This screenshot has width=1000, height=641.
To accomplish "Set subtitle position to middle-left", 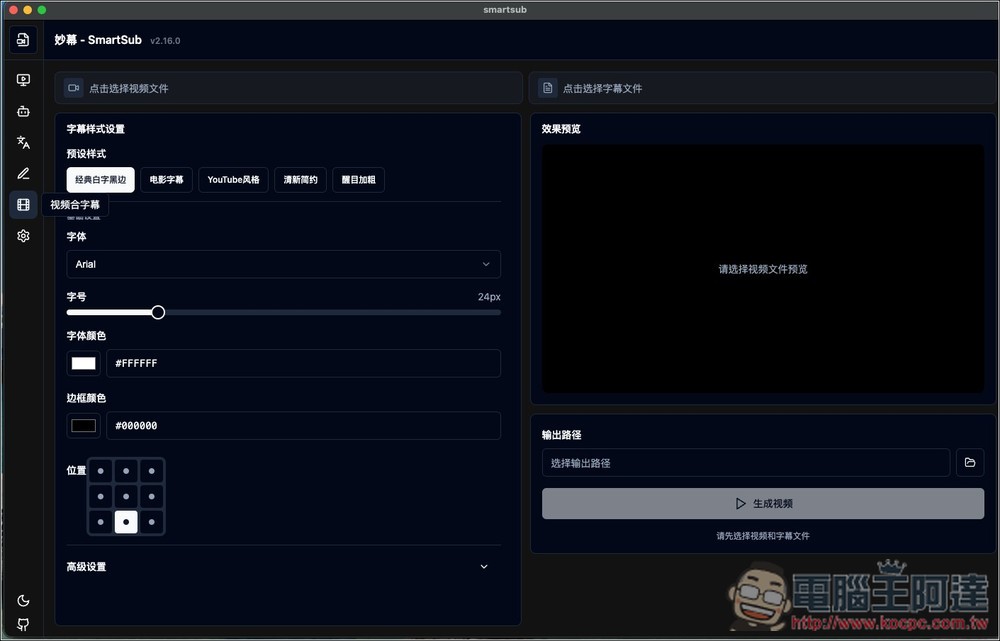I will coord(101,496).
